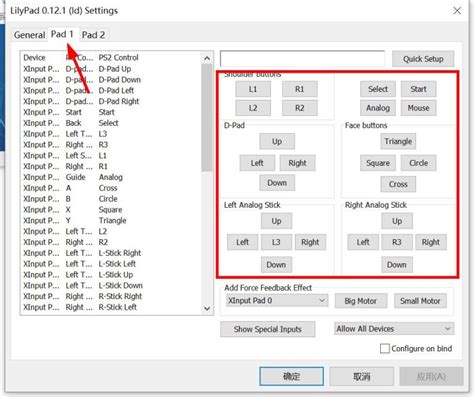
Task: Cancel with the 取消 button
Action: coord(362,377)
